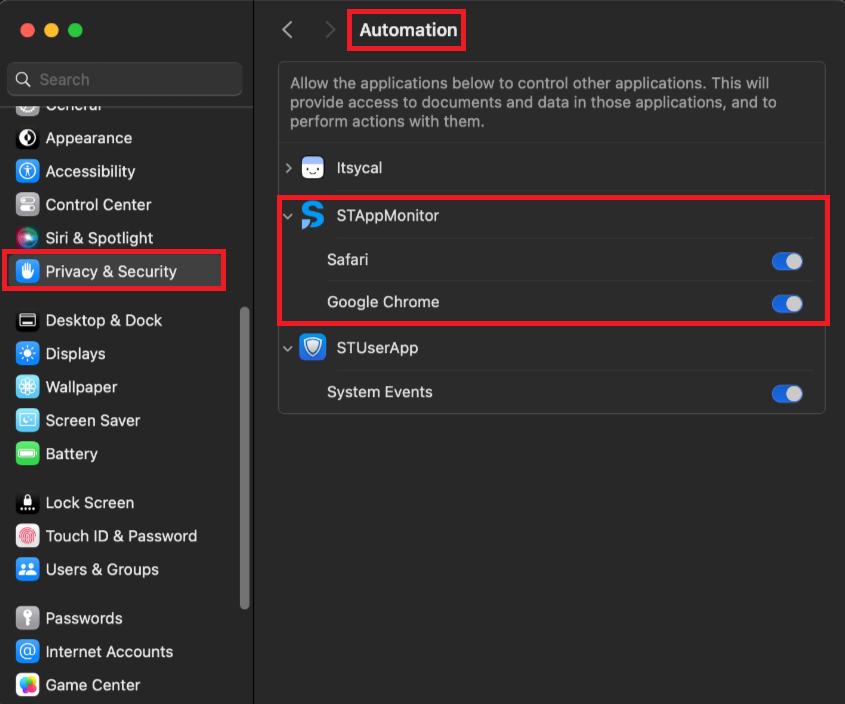The height and width of the screenshot is (704, 845).
Task: Click the Siri & Spotlight icon
Action: tap(27, 238)
